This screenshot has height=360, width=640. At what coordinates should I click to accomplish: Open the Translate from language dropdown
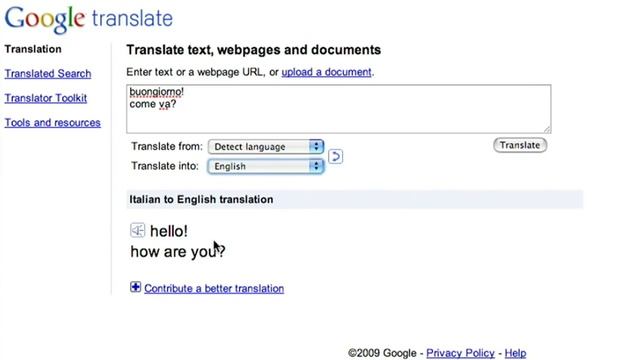pos(266,147)
